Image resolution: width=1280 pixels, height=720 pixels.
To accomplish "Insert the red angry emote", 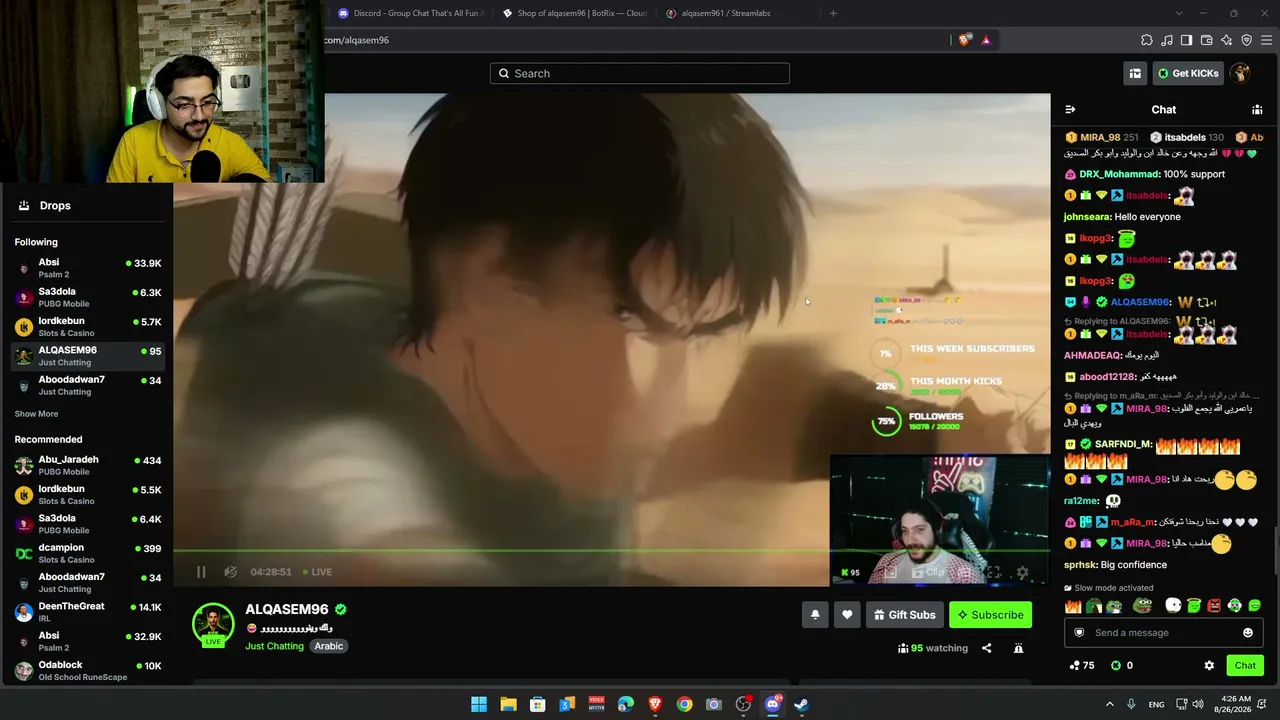I will [1214, 606].
